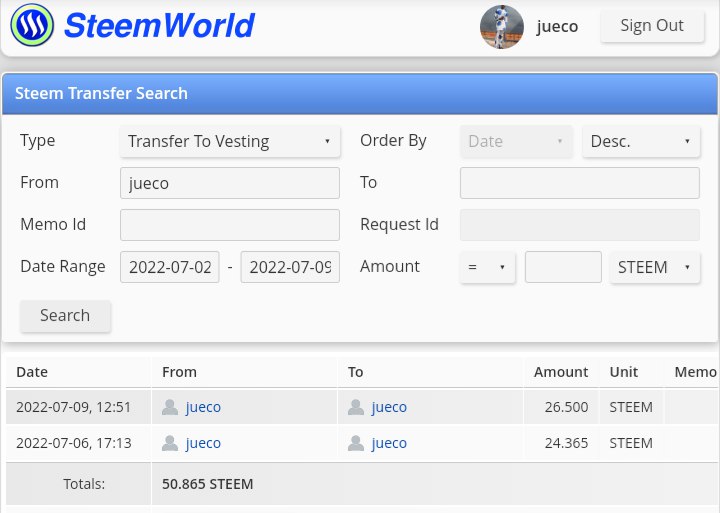
Task: Click the SteemWorld title text
Action: point(159,25)
